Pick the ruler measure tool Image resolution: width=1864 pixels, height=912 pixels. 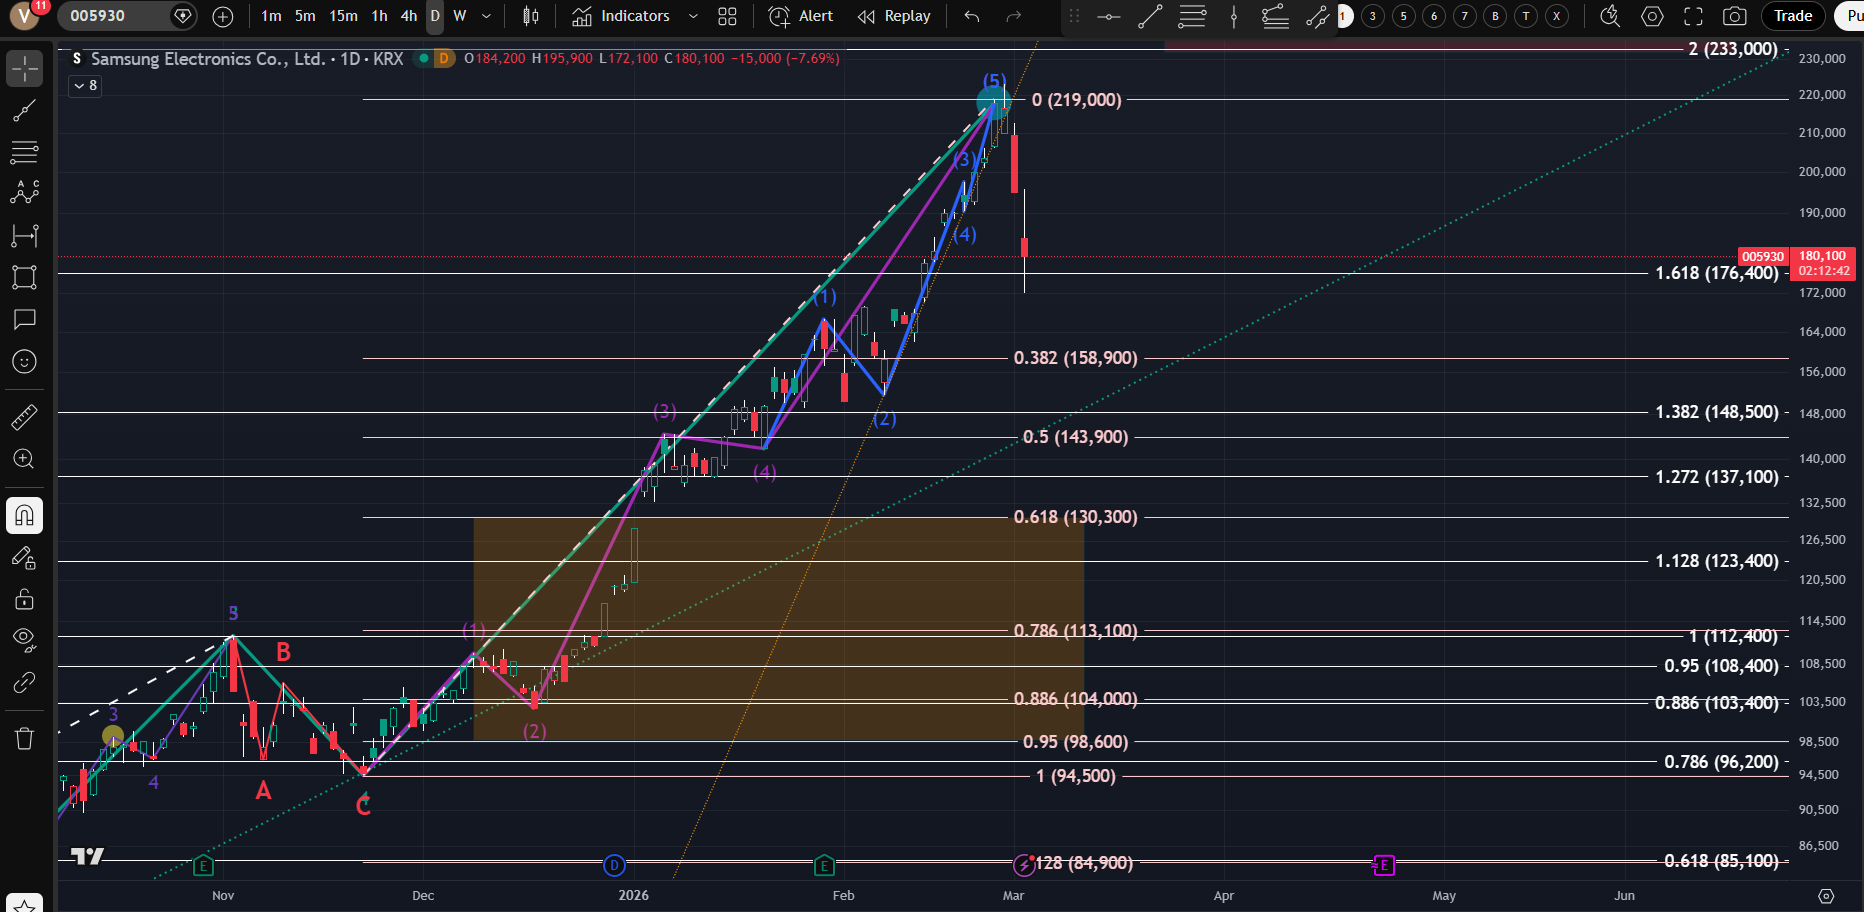(x=24, y=417)
